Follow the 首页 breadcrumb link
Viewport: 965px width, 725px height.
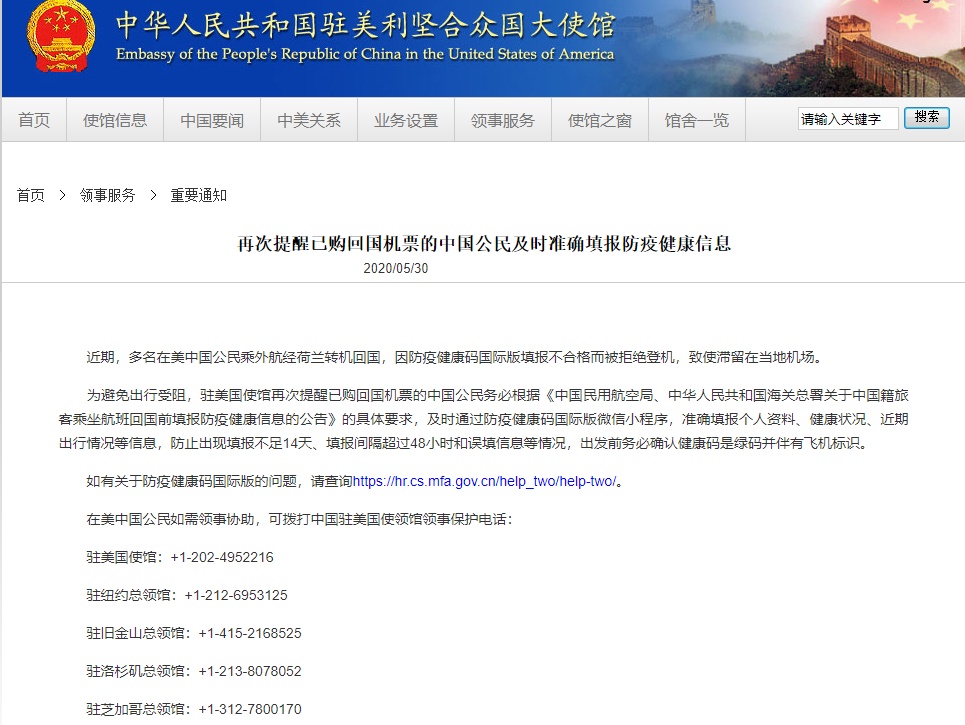pos(31,195)
